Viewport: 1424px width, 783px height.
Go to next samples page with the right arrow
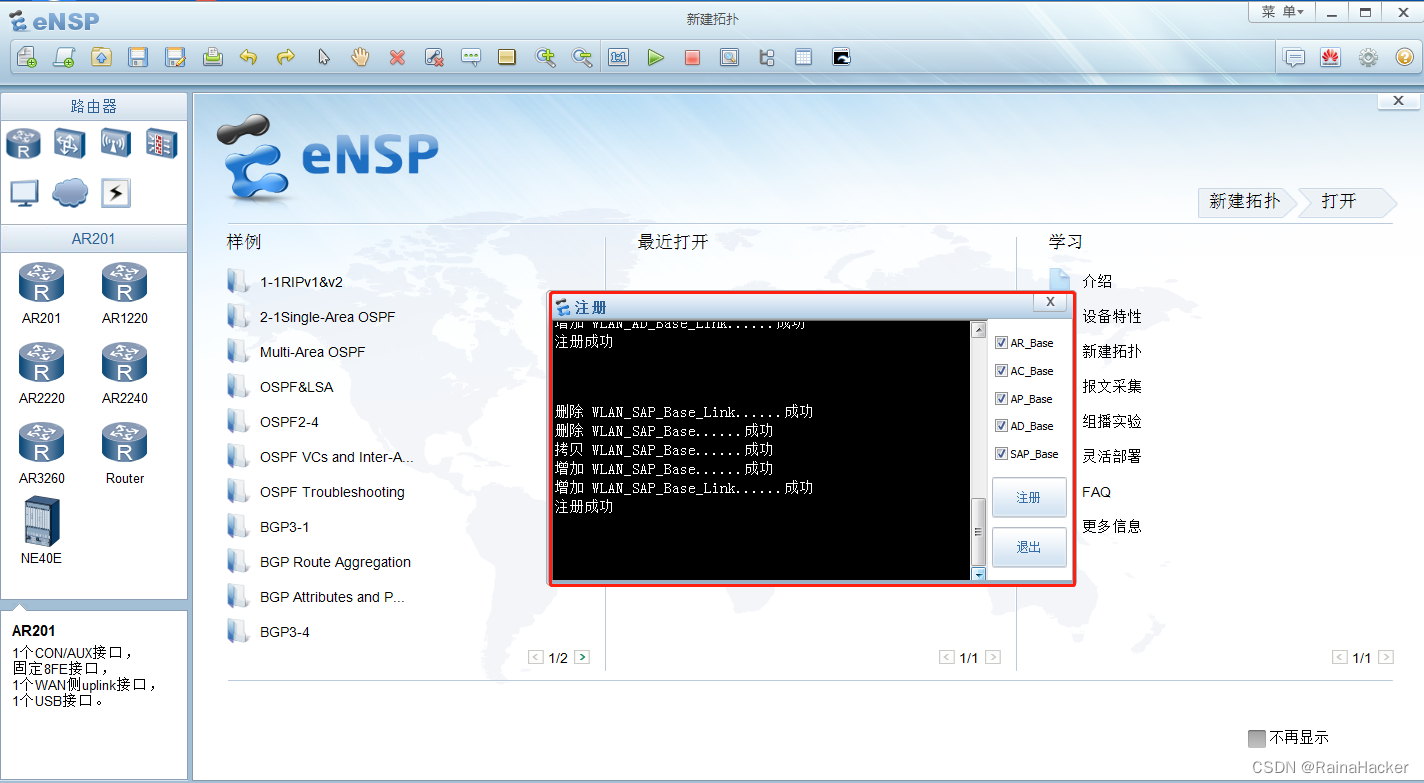pyautogui.click(x=581, y=657)
